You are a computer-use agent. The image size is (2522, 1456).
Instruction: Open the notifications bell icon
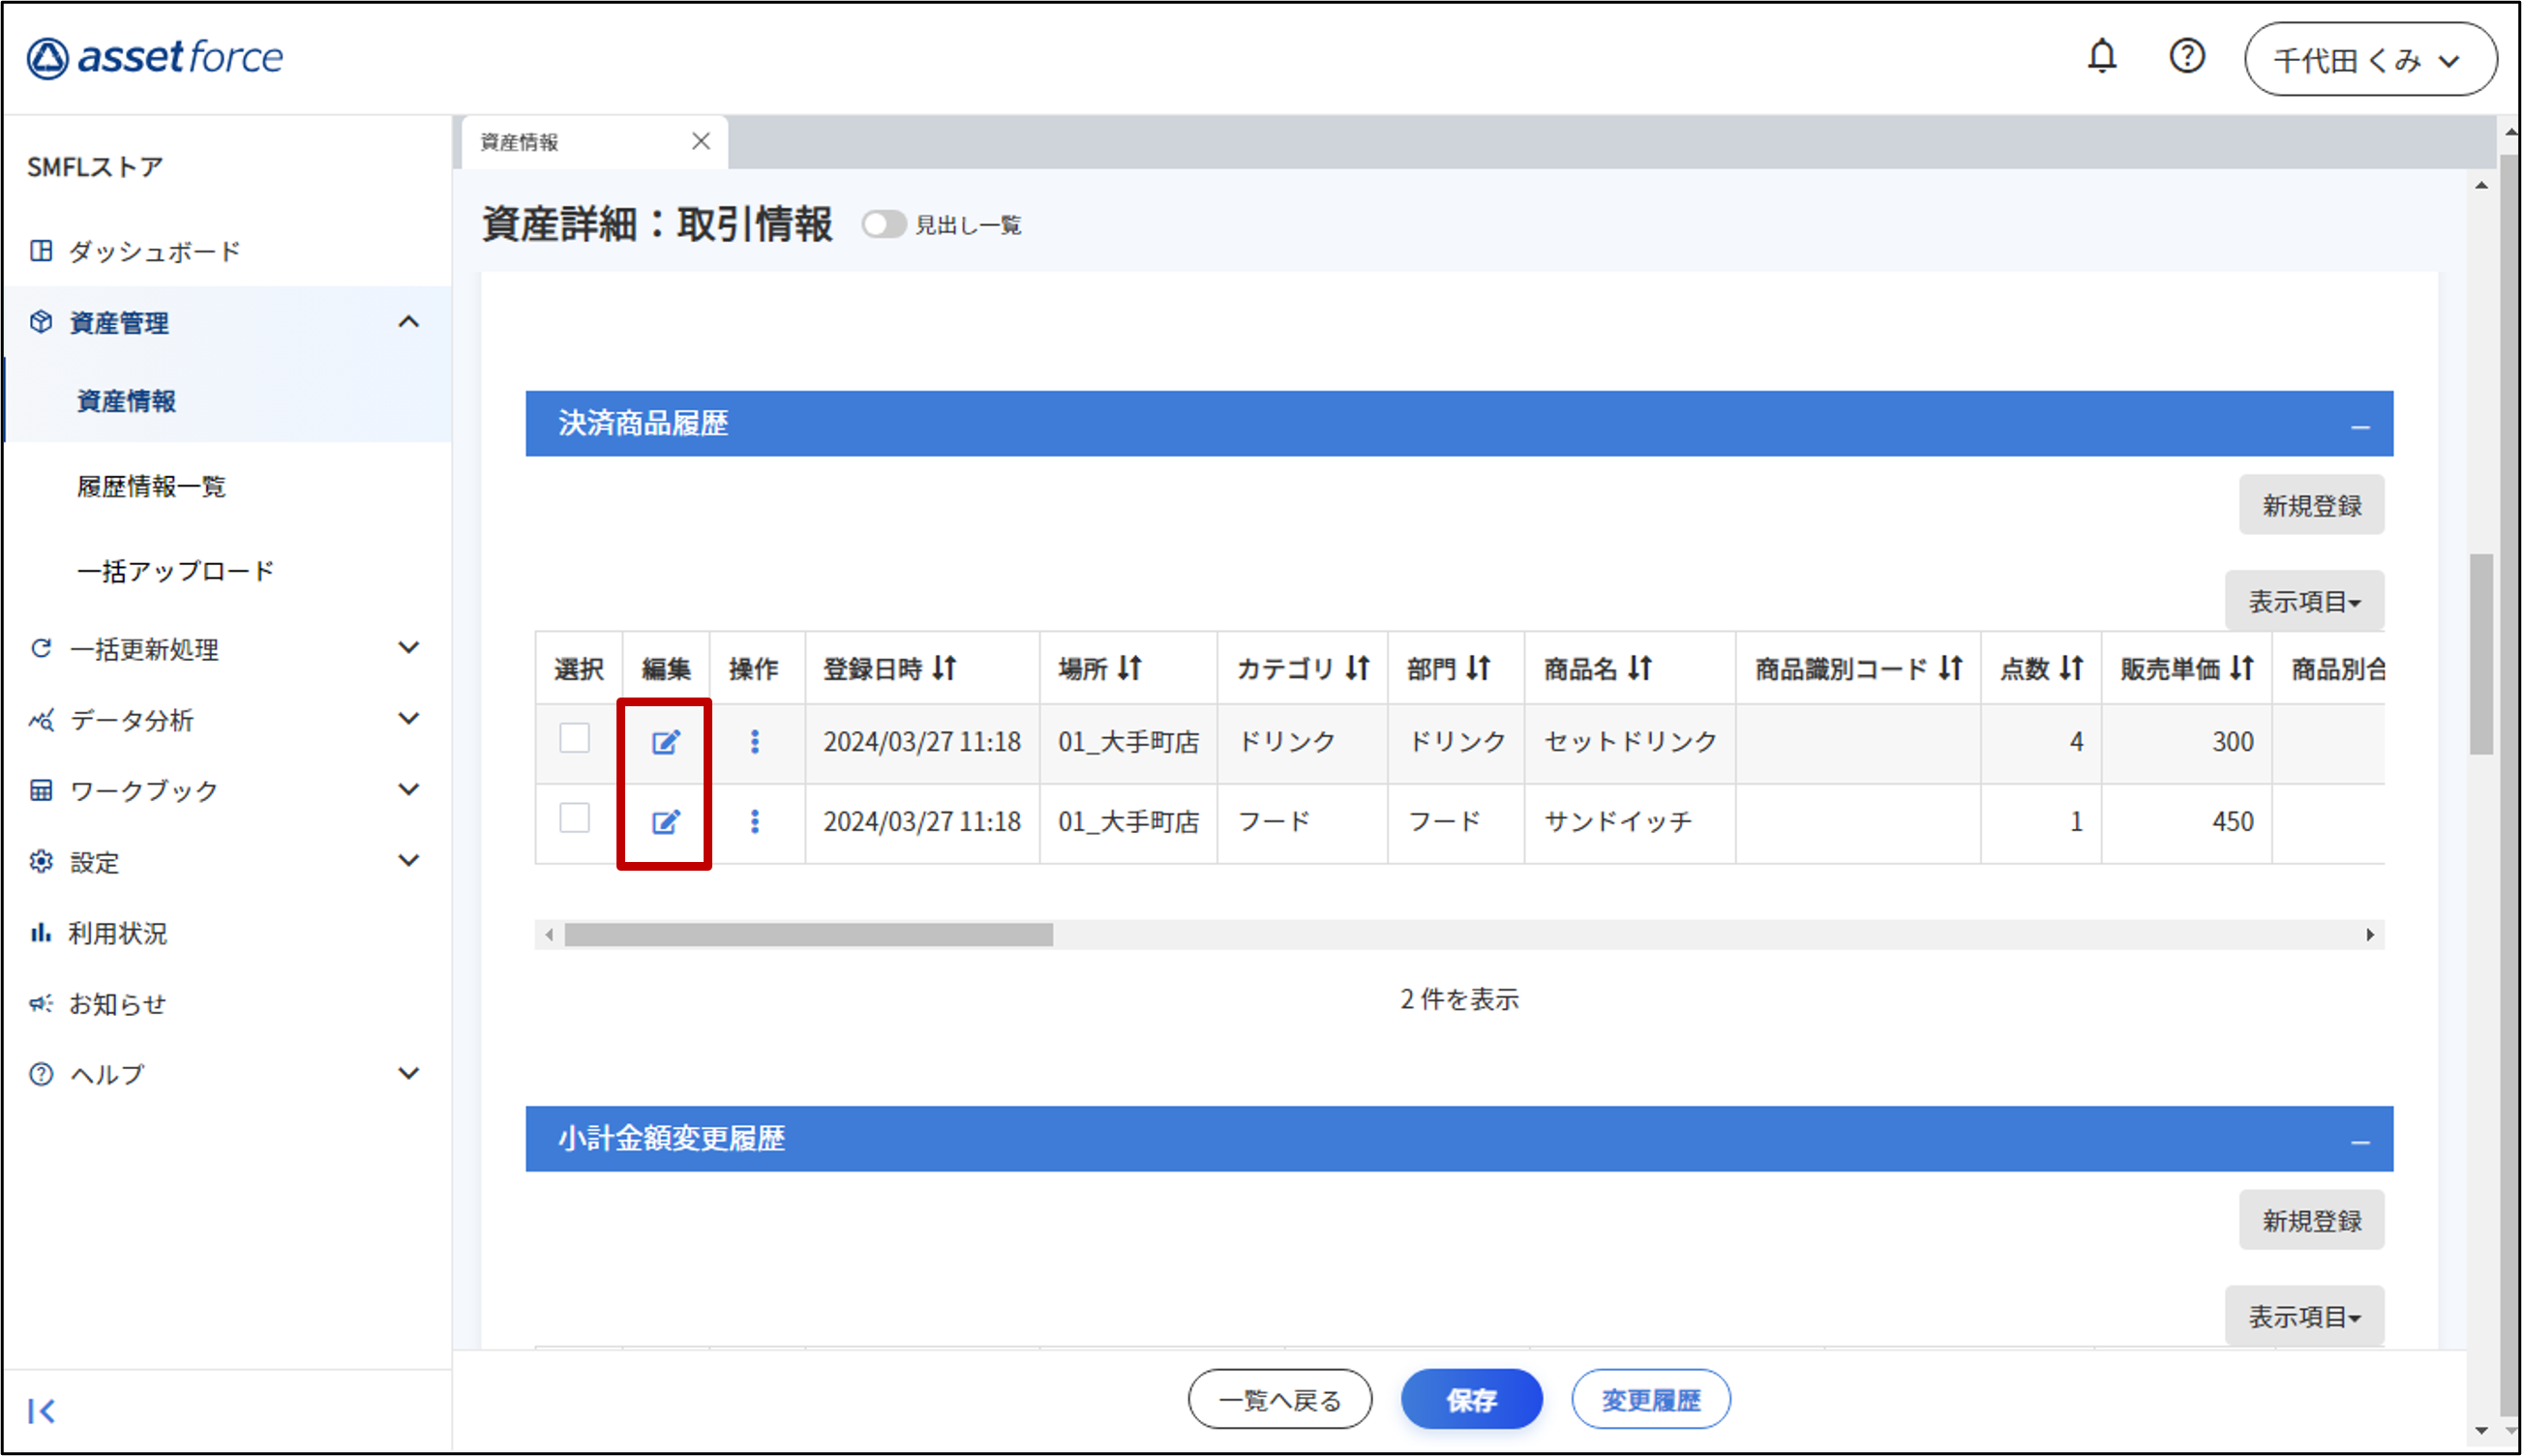click(2101, 56)
